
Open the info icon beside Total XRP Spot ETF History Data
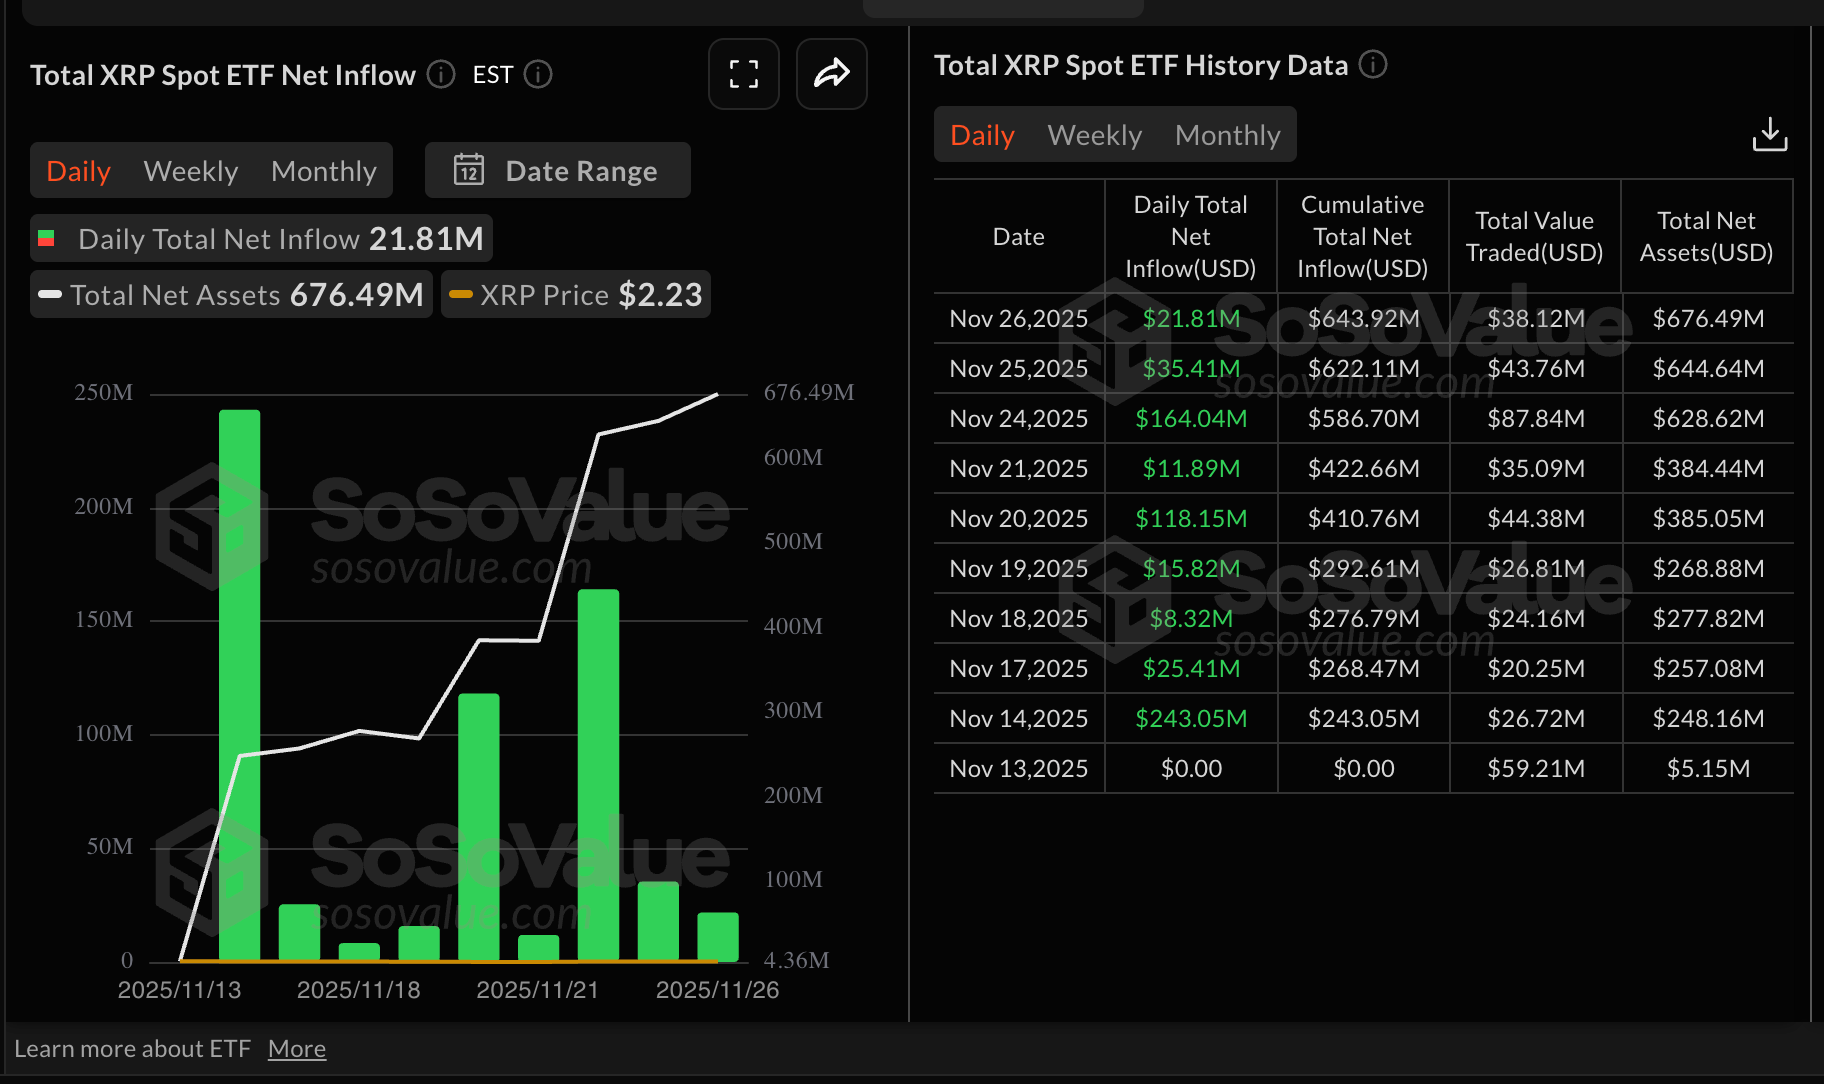pyautogui.click(x=1373, y=65)
